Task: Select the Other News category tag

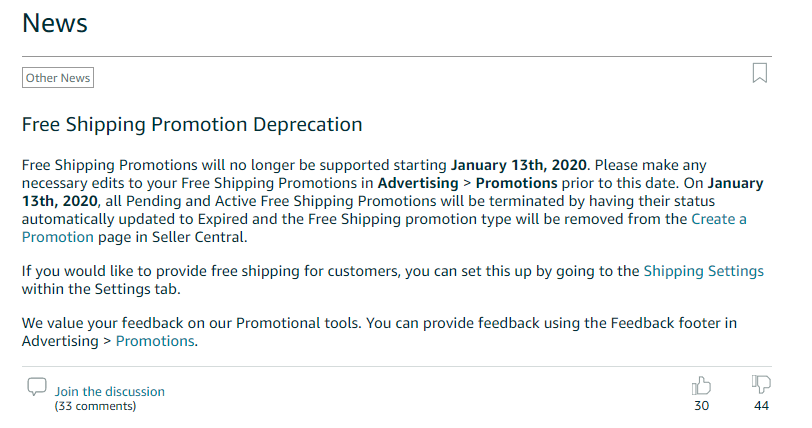Action: point(58,78)
